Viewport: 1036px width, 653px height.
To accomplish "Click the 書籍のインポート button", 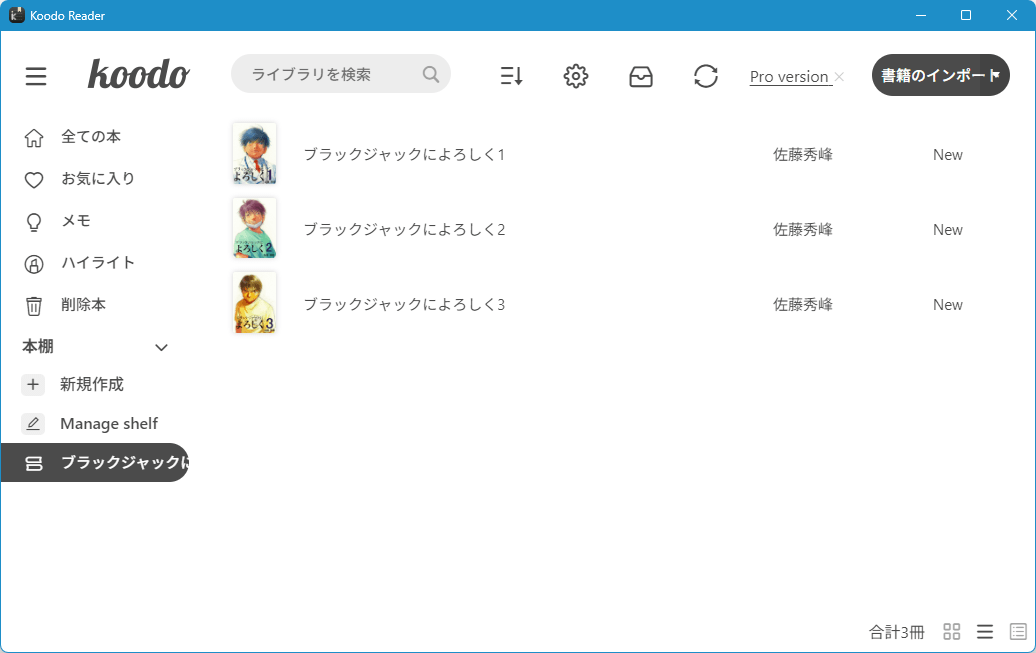I will pos(940,75).
